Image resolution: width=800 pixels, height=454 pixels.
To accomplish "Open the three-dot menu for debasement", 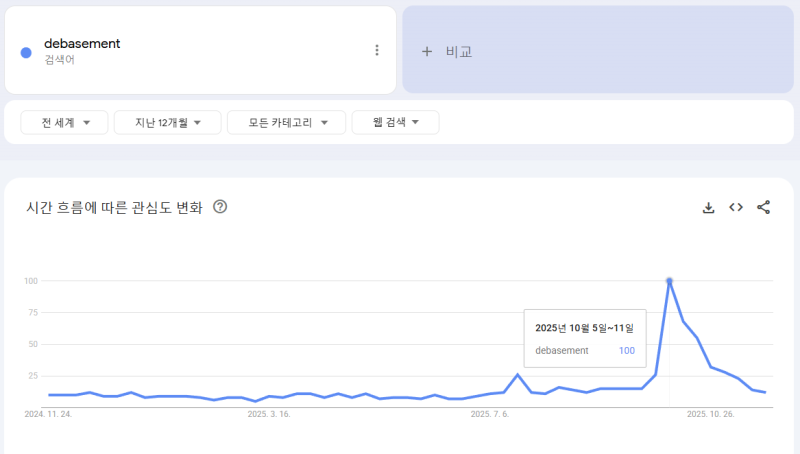I will 377,50.
